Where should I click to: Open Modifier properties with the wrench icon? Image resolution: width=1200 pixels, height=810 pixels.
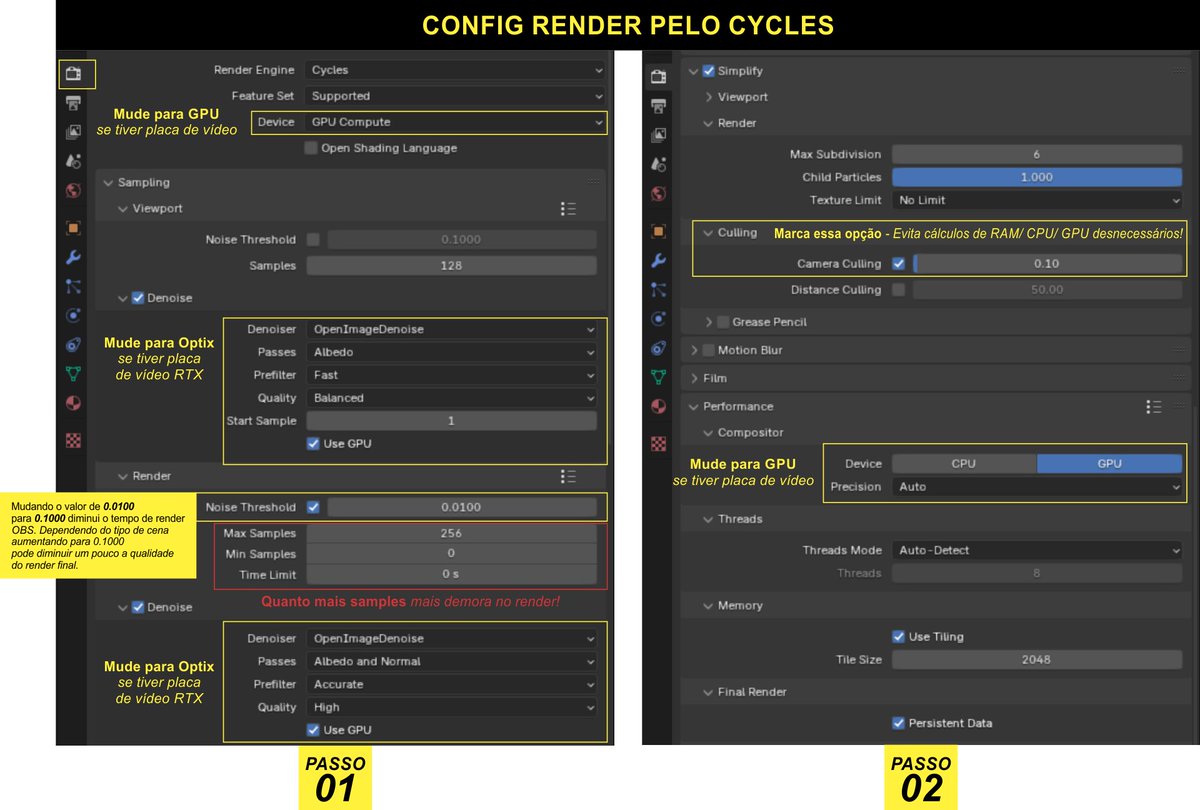pos(73,257)
